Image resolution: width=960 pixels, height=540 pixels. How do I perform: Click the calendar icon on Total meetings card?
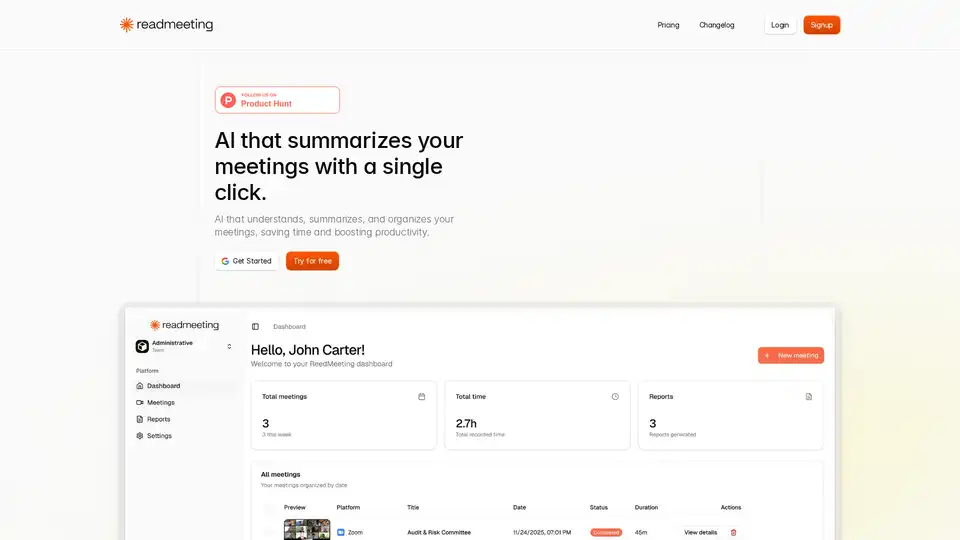(421, 397)
